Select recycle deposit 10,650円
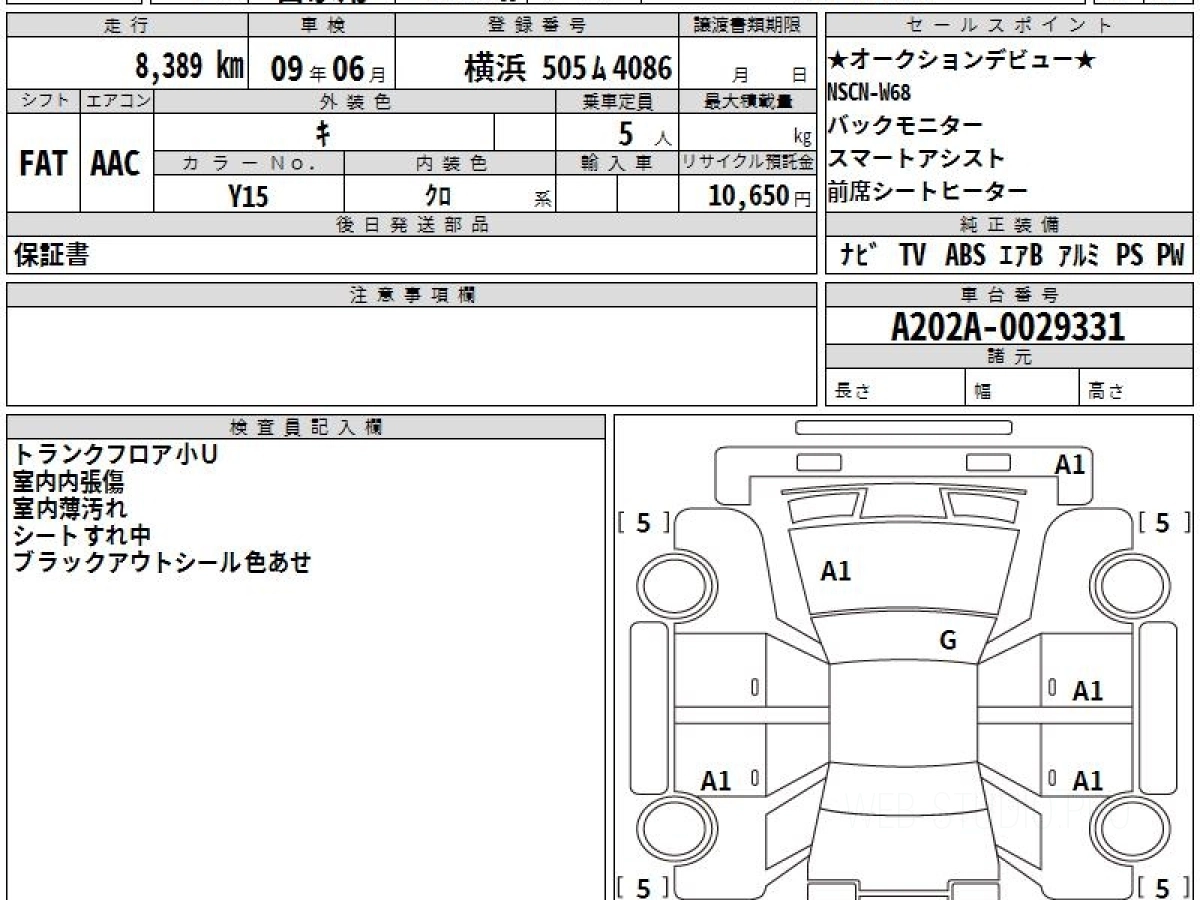Viewport: 1200px width, 900px height. tap(760, 196)
